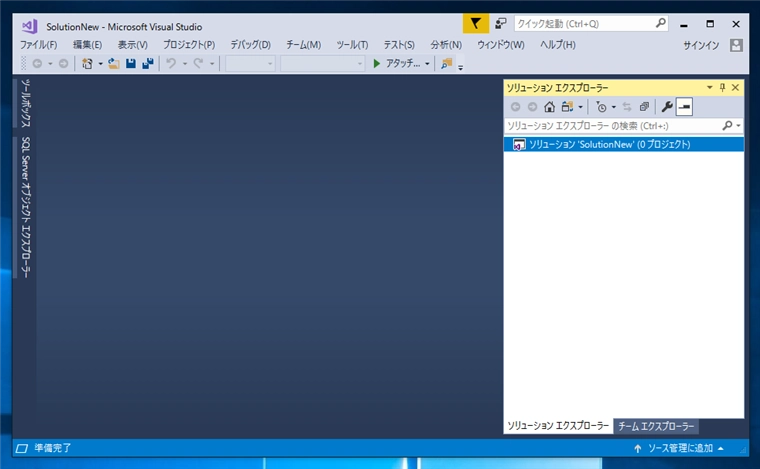Click the Redo arrow icon
Screen dimensions: 760x469
198,63
